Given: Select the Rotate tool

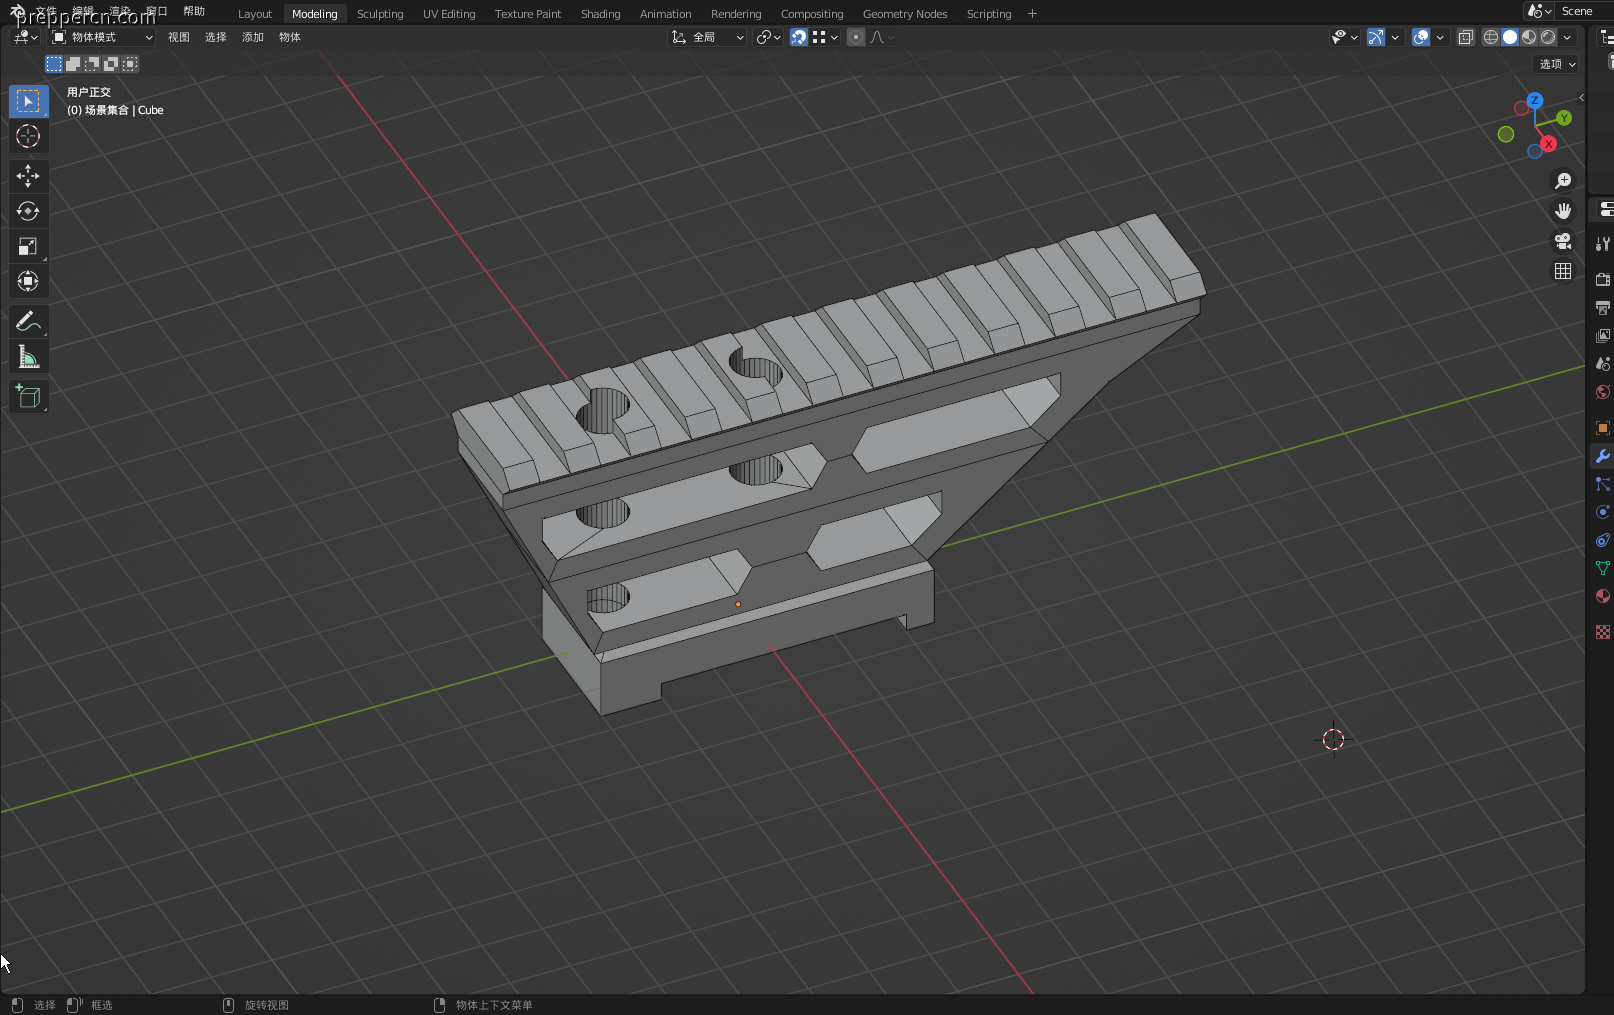Looking at the screenshot, I should (28, 211).
